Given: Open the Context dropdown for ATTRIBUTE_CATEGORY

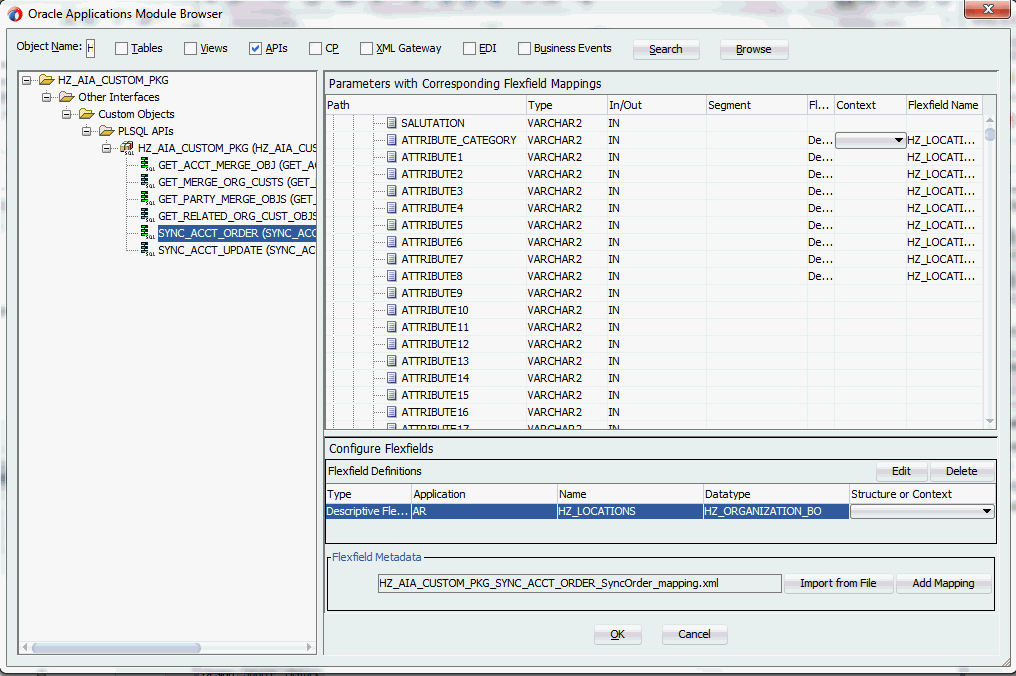Looking at the screenshot, I should (x=898, y=140).
